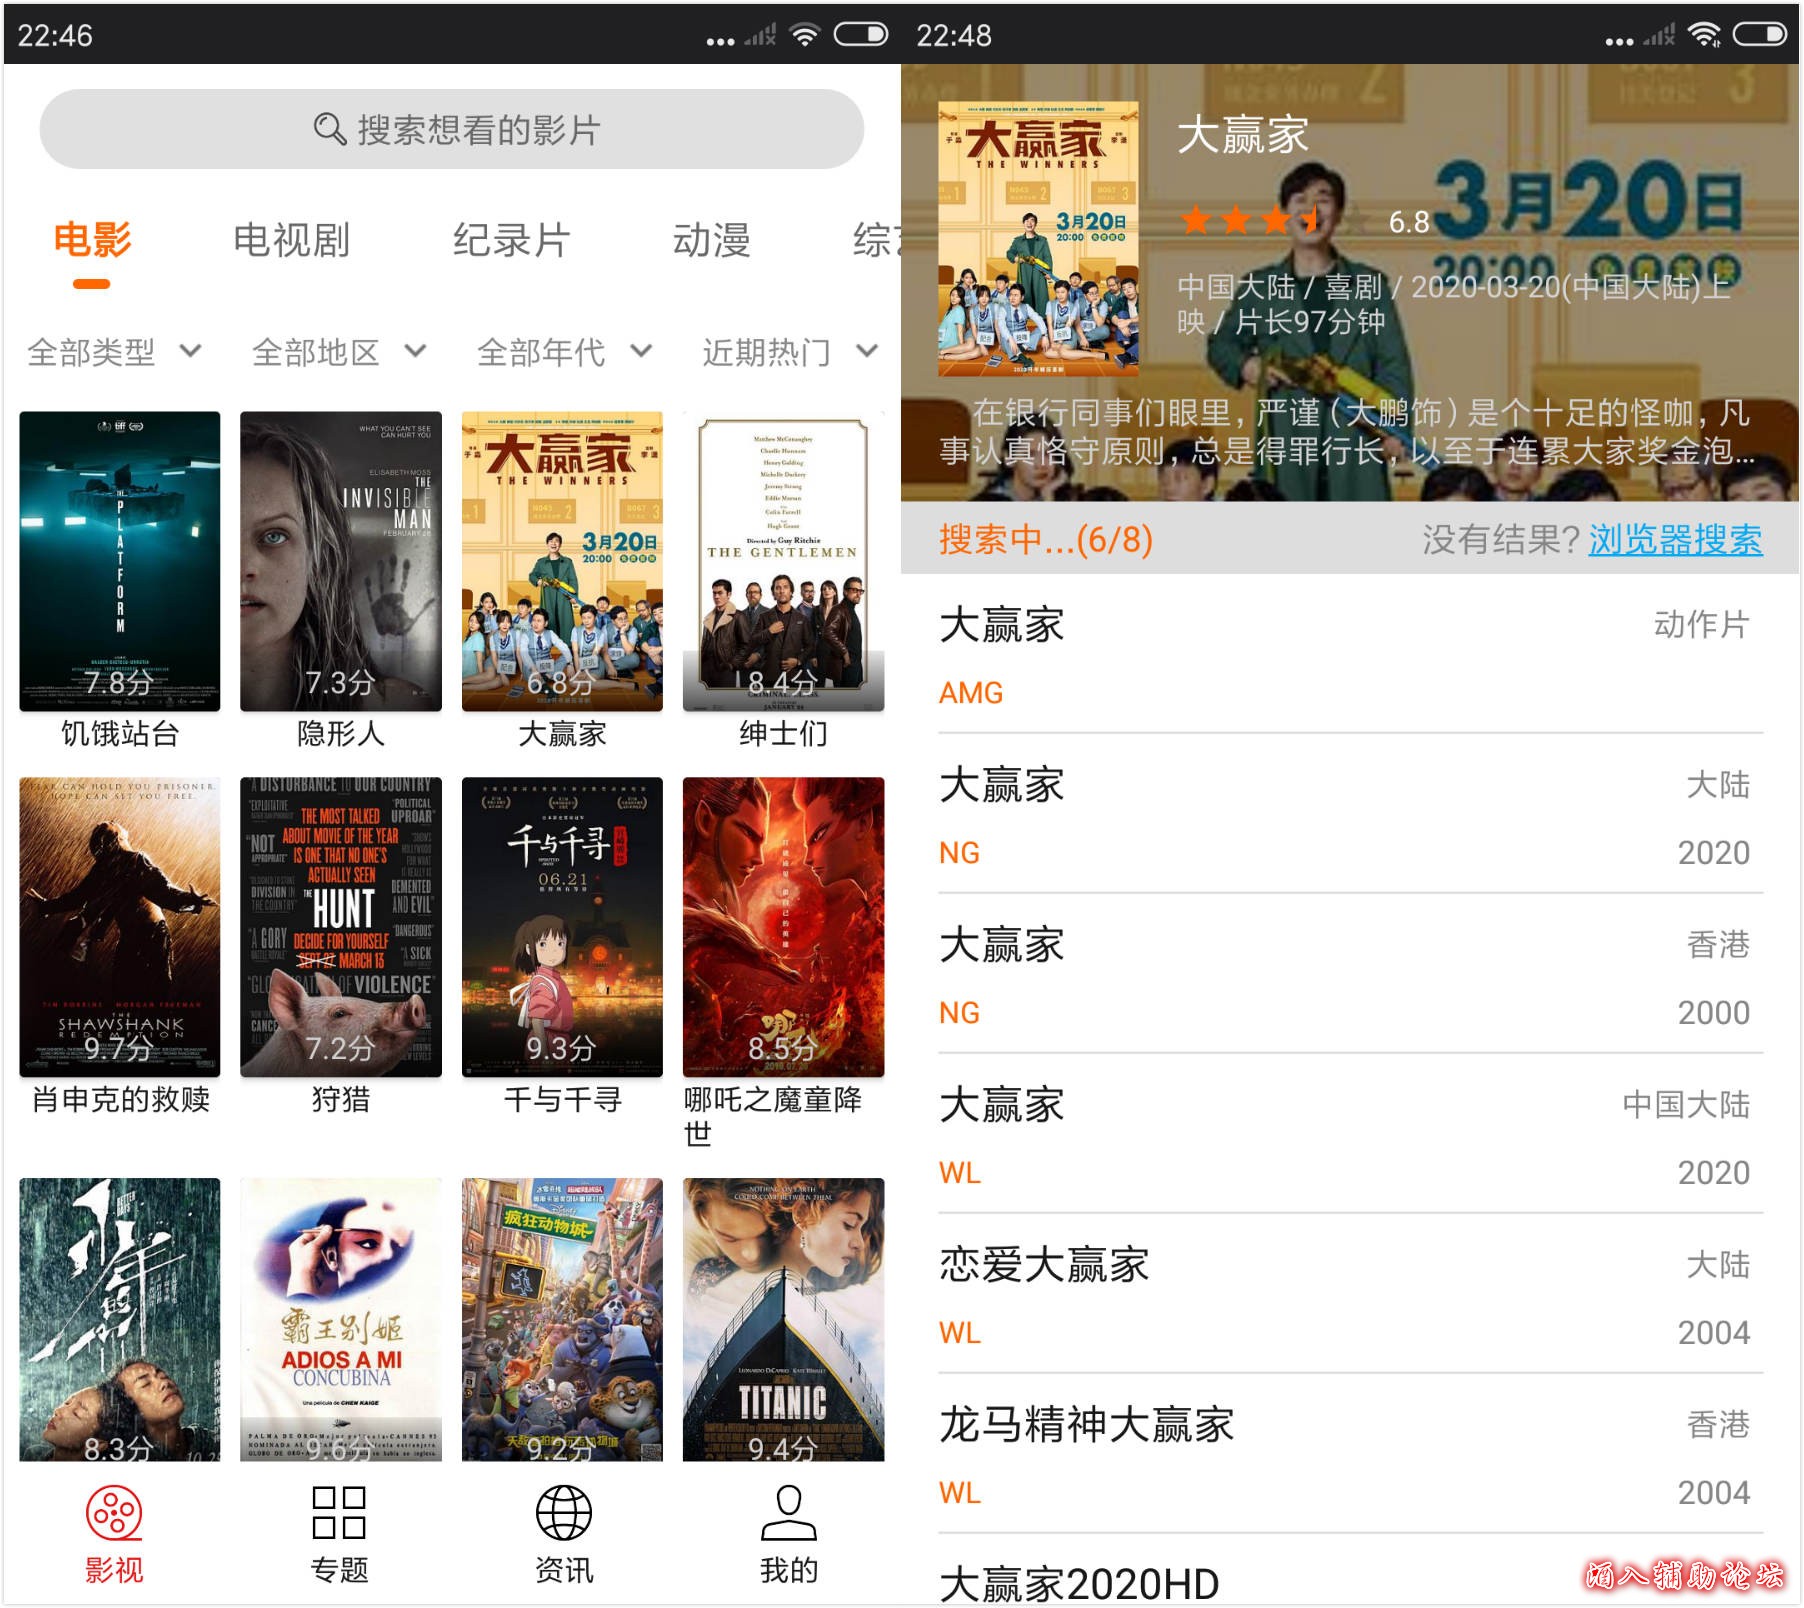Expand the 近期热门 sort dropdown
1804x1608 pixels.
tap(789, 352)
